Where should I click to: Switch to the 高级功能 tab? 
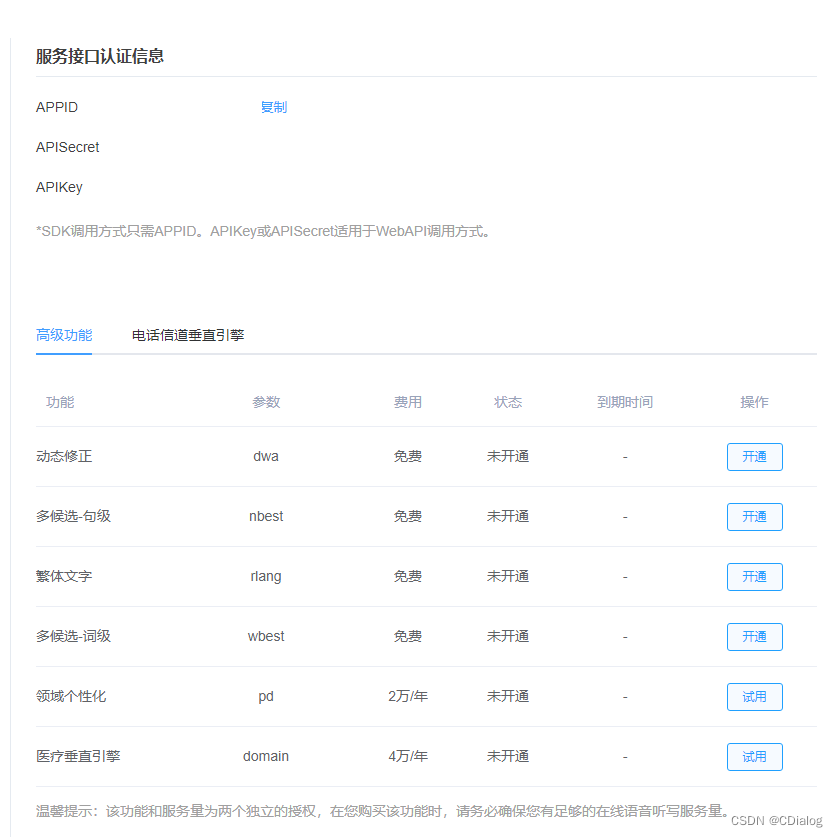point(64,335)
